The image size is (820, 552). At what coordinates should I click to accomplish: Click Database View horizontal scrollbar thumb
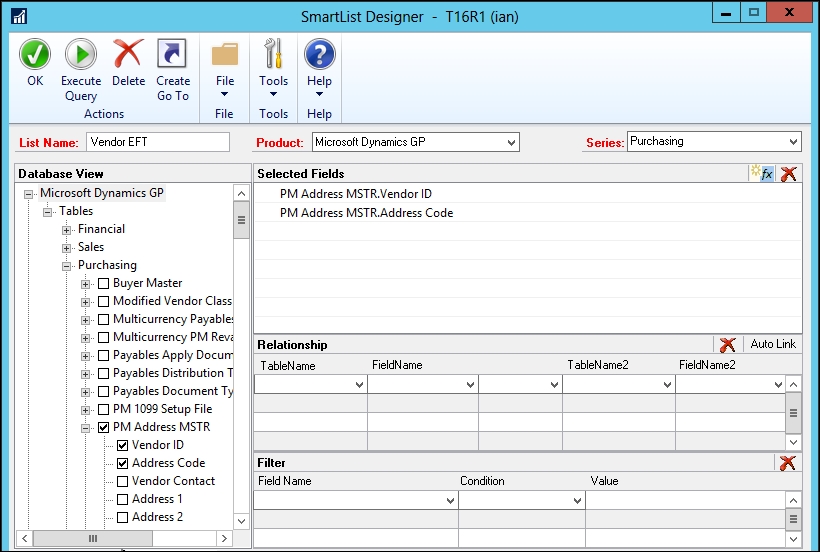click(93, 538)
